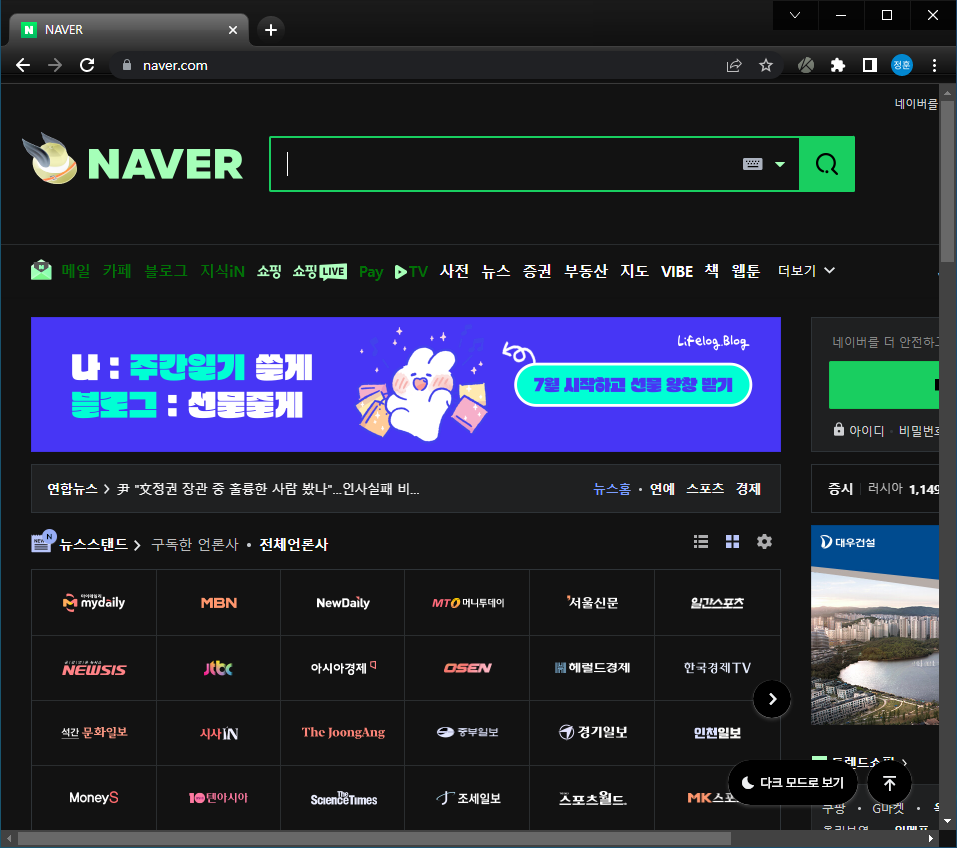
Task: Open NEWSIS press tile
Action: click(94, 668)
